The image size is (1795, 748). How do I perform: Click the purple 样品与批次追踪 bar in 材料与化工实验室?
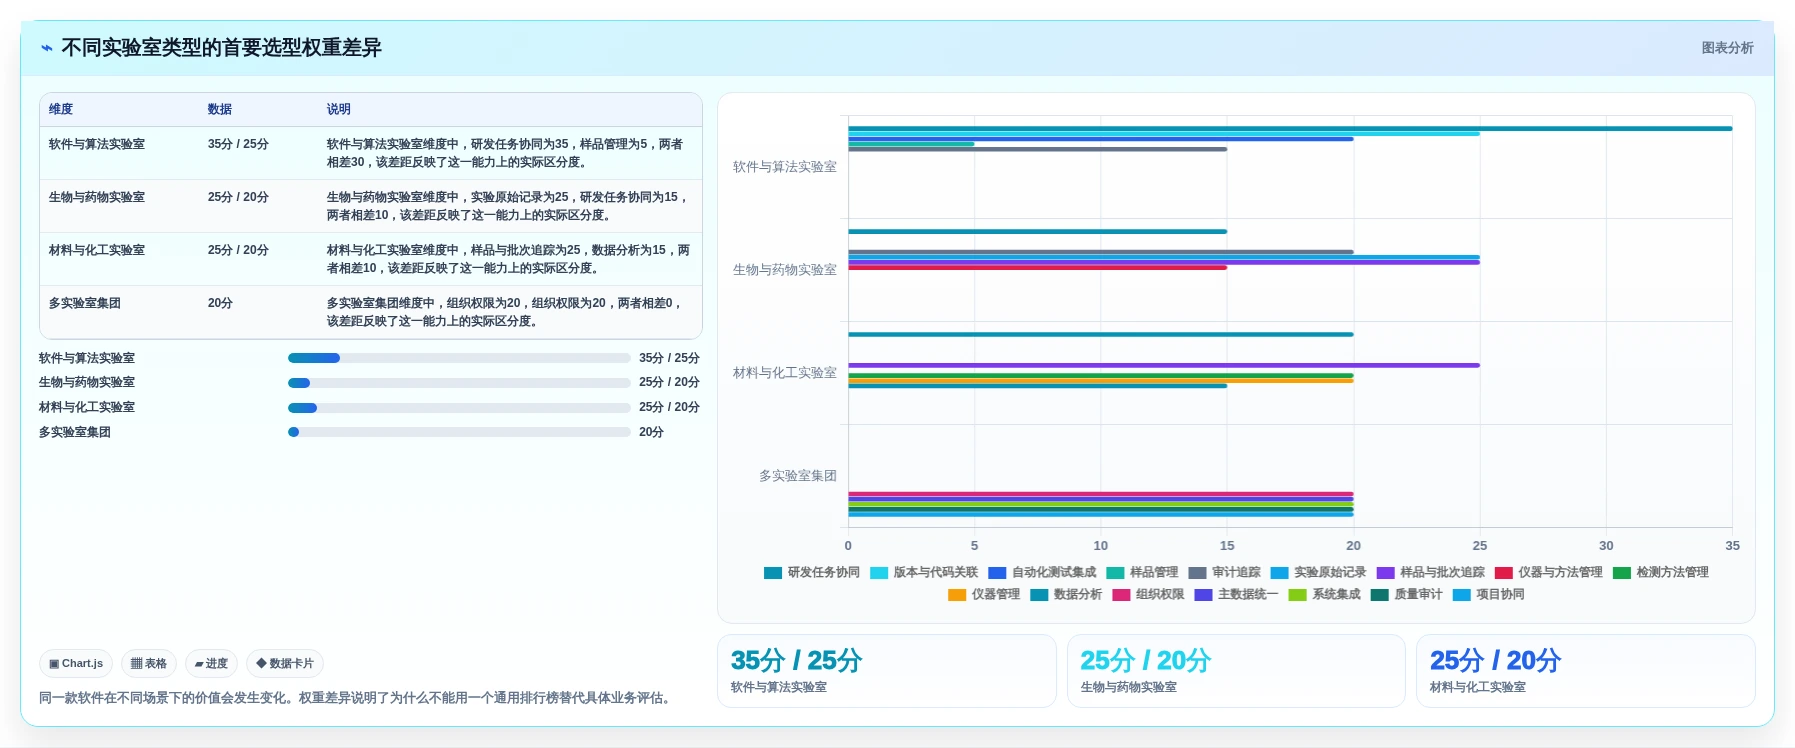coord(1164,365)
